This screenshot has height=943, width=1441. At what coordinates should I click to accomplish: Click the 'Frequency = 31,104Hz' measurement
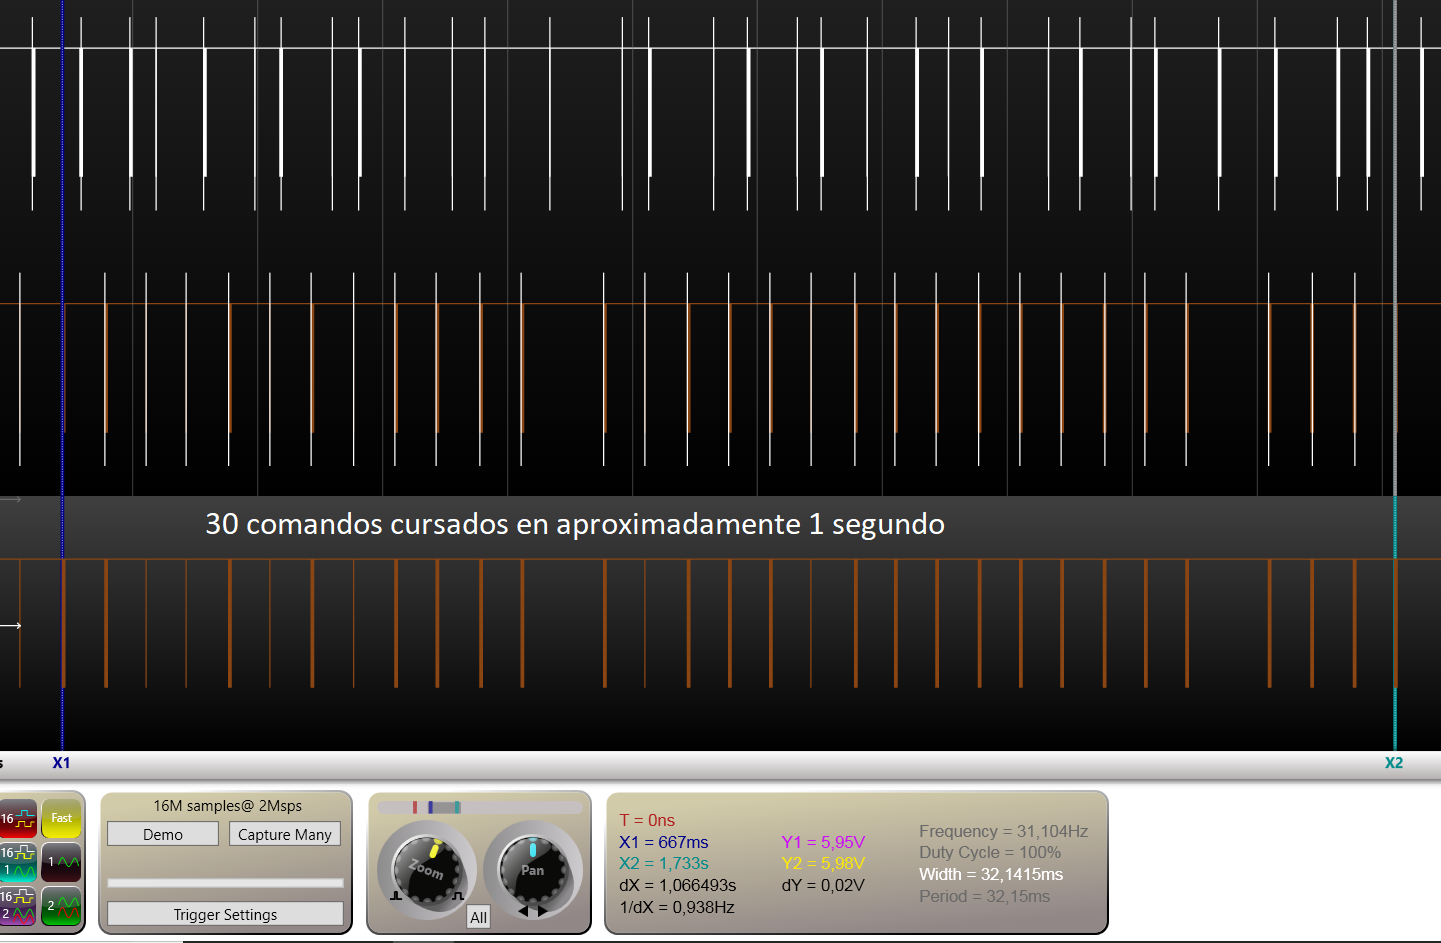coord(1003,831)
